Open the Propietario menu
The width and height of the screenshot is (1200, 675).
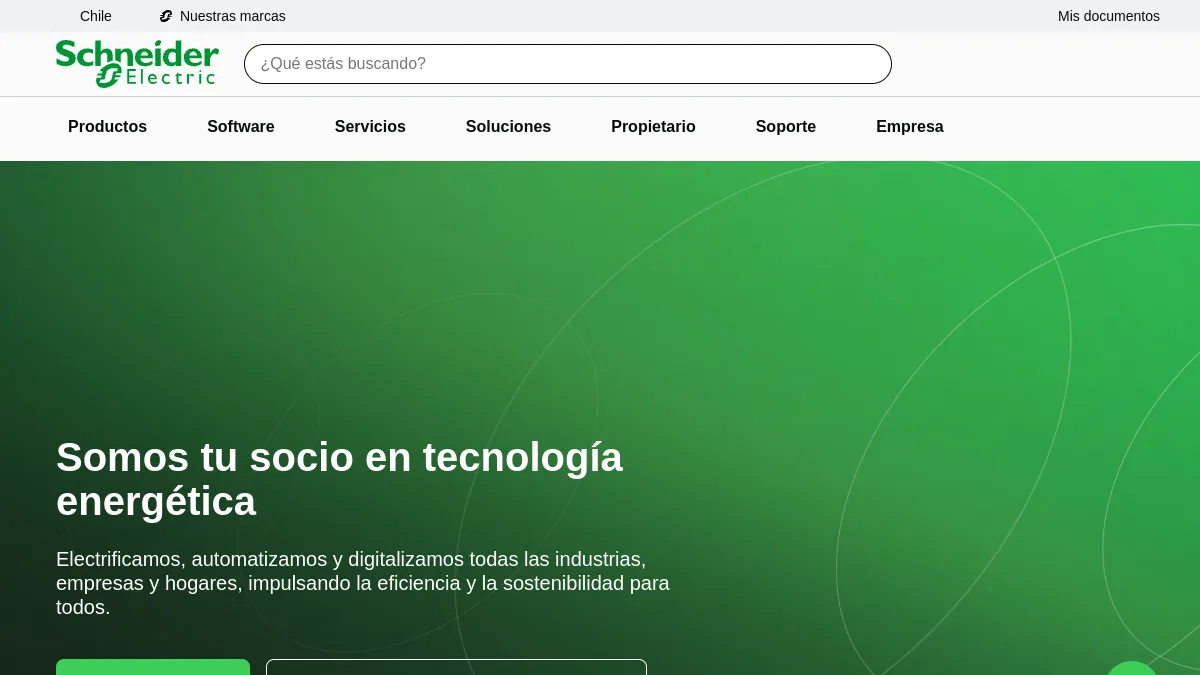point(653,127)
